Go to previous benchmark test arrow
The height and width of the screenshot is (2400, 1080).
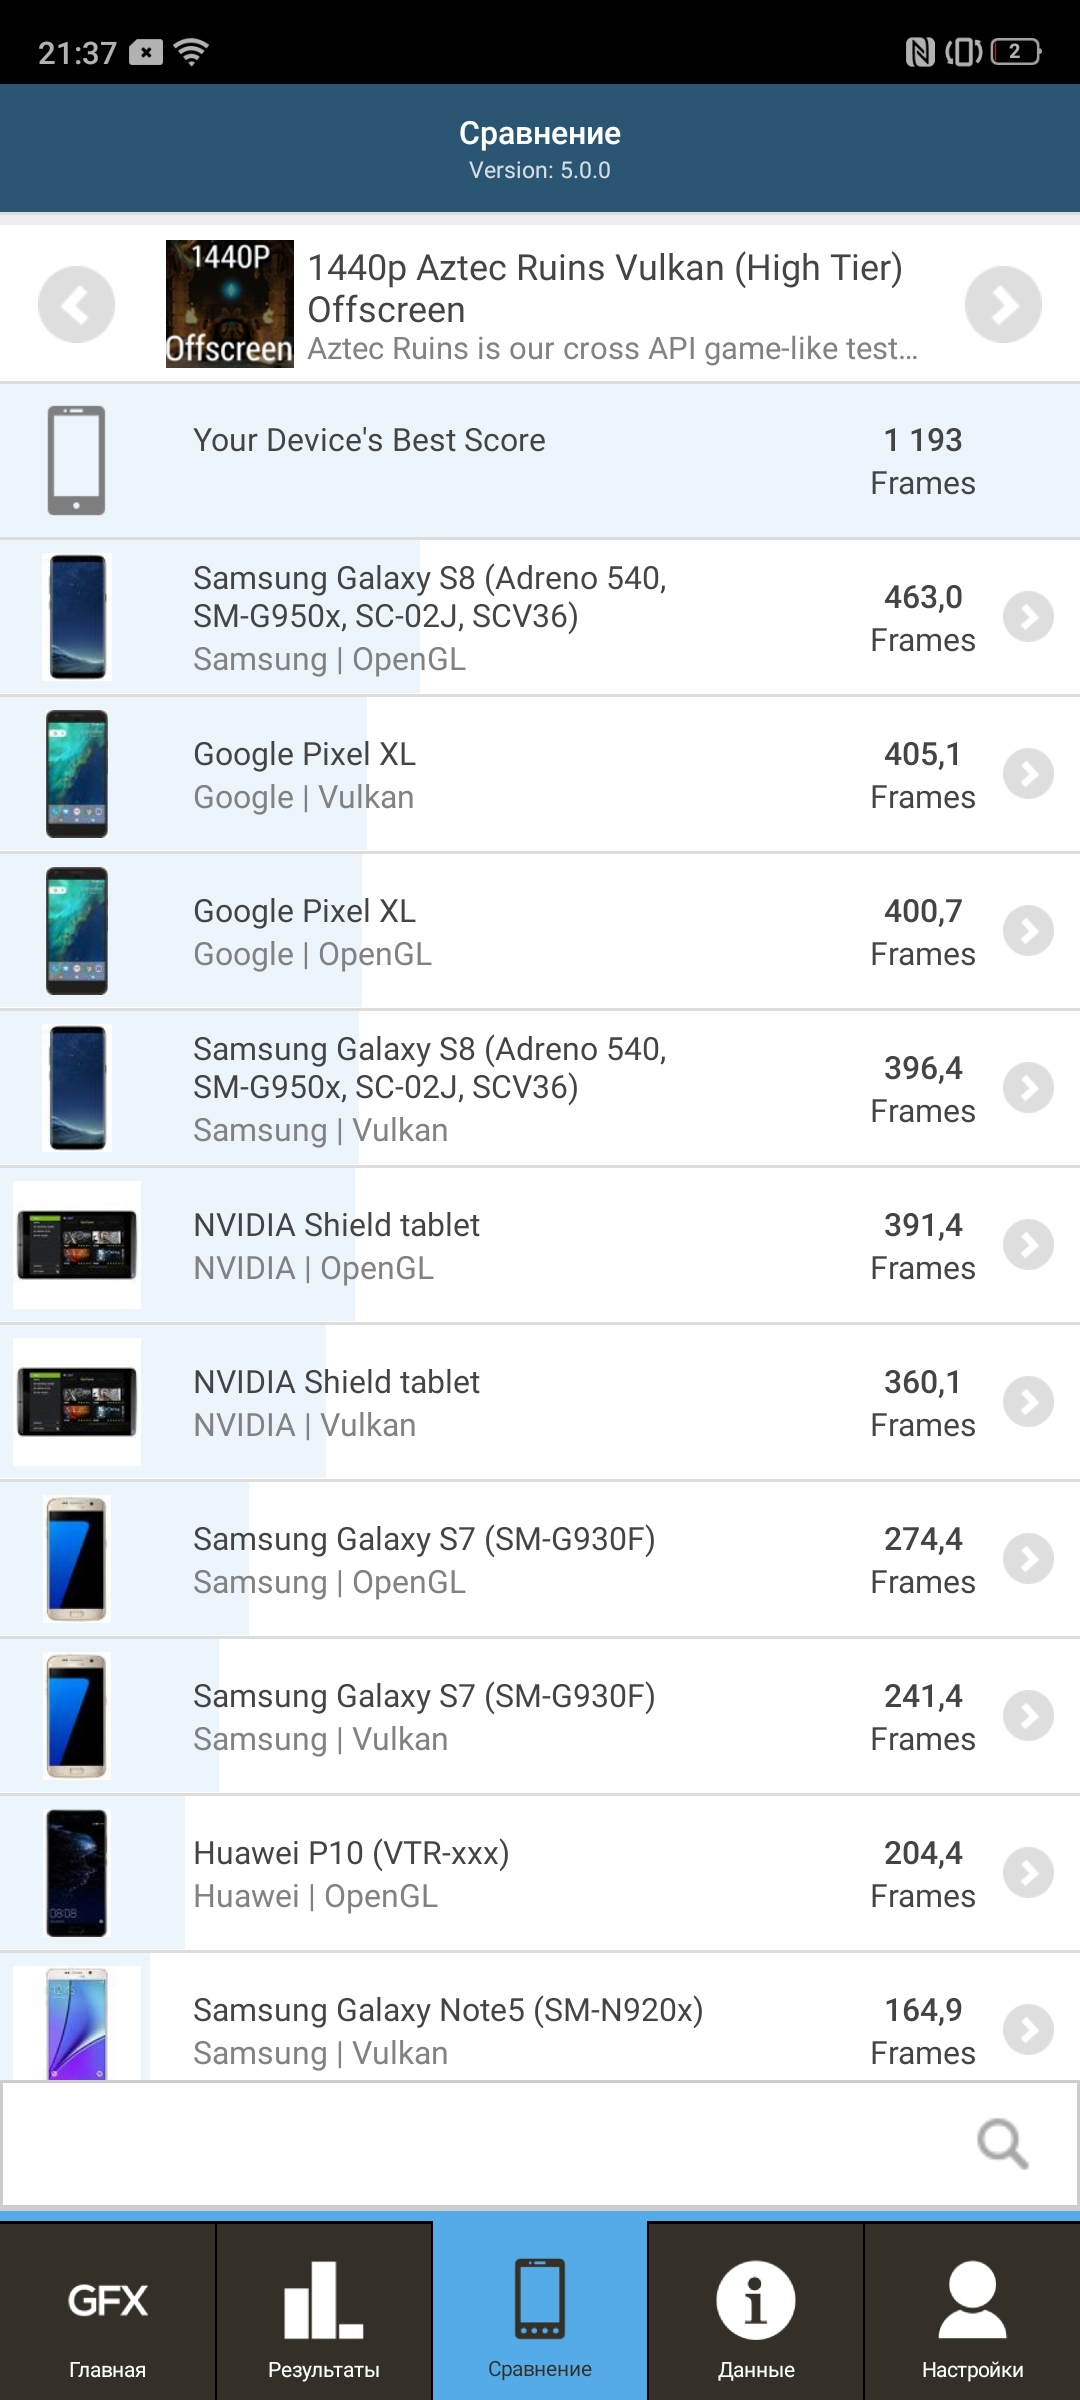click(x=76, y=305)
